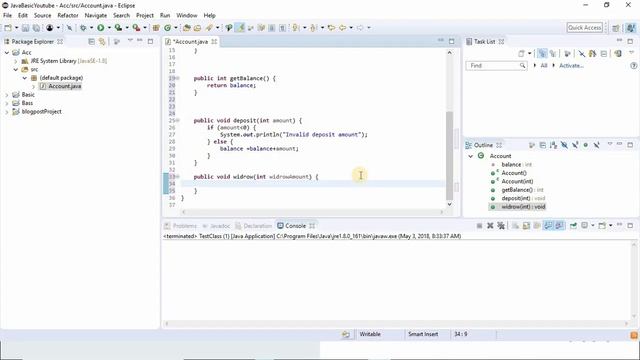Click the Save All toolbar icon

coord(36,28)
